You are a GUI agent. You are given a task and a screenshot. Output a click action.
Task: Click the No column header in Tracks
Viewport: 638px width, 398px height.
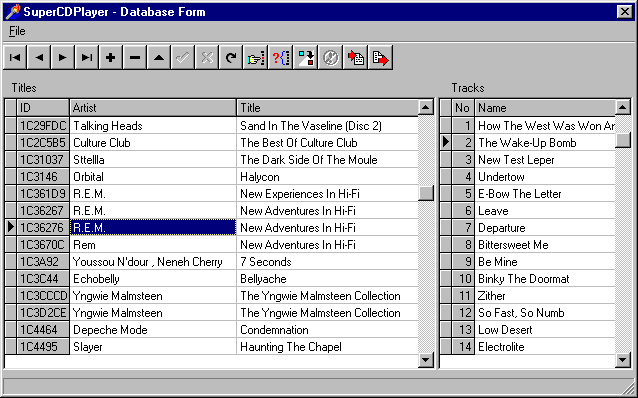click(463, 108)
